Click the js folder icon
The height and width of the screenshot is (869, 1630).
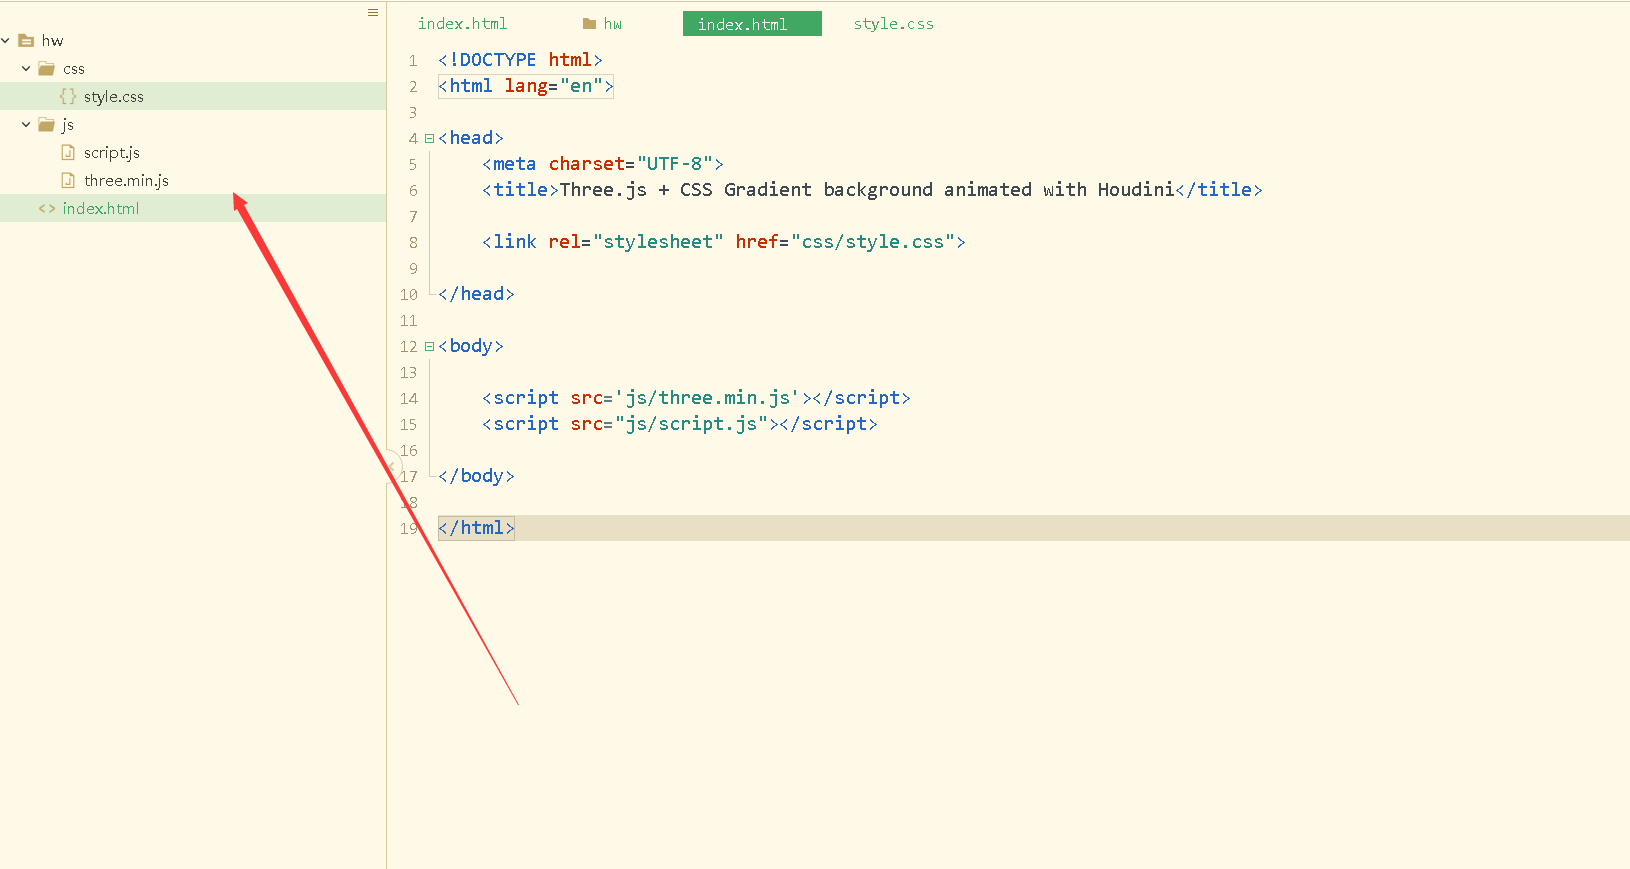[x=46, y=125]
